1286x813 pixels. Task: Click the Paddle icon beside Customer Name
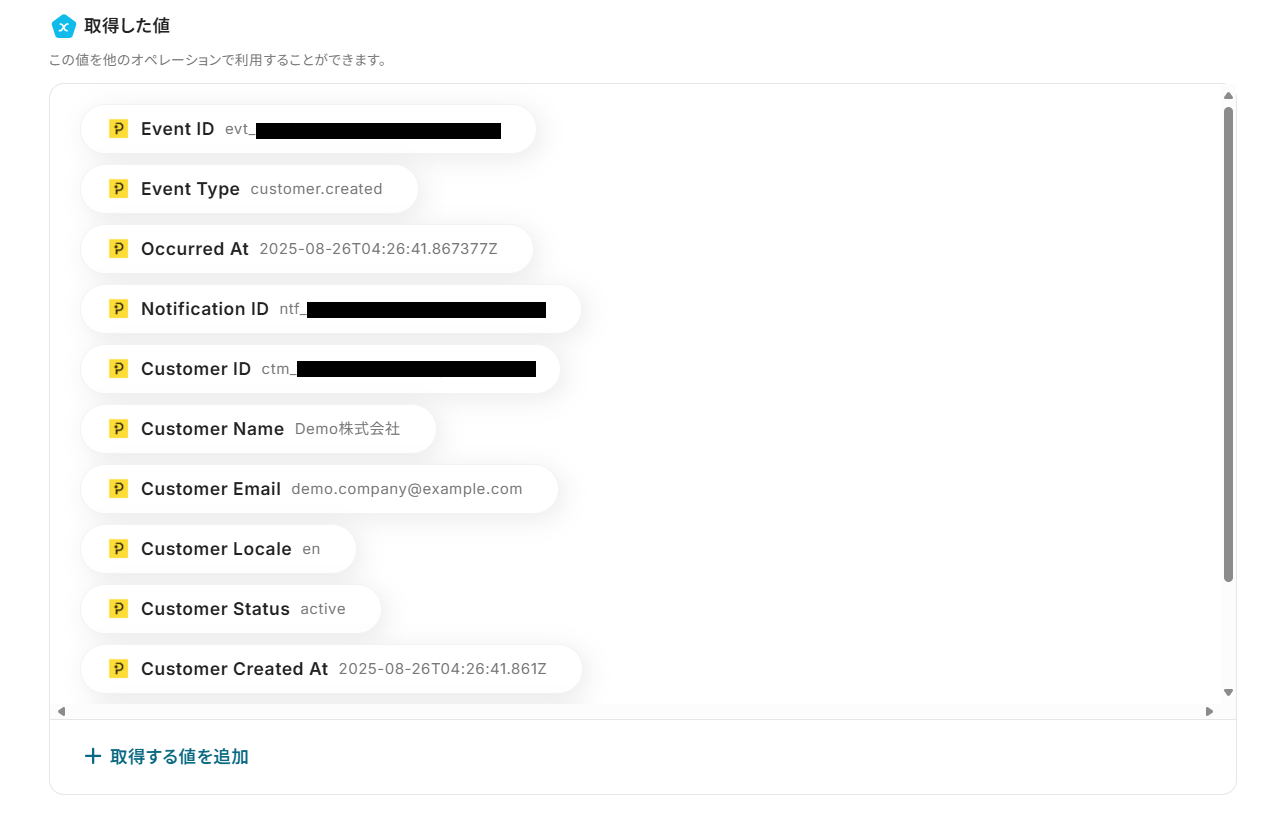click(118, 429)
